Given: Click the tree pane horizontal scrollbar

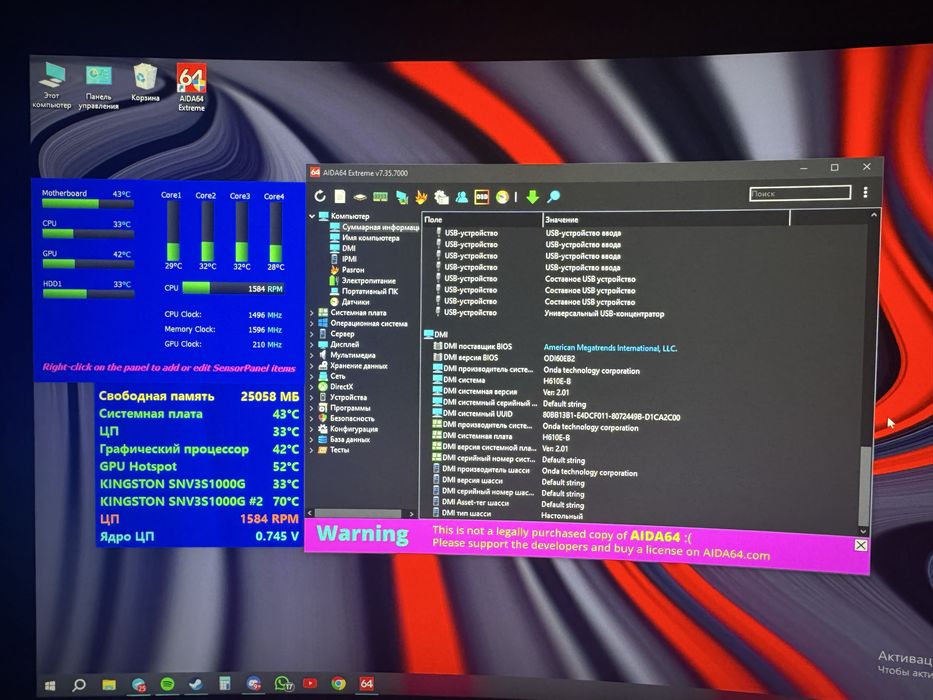Looking at the screenshot, I should (x=358, y=513).
